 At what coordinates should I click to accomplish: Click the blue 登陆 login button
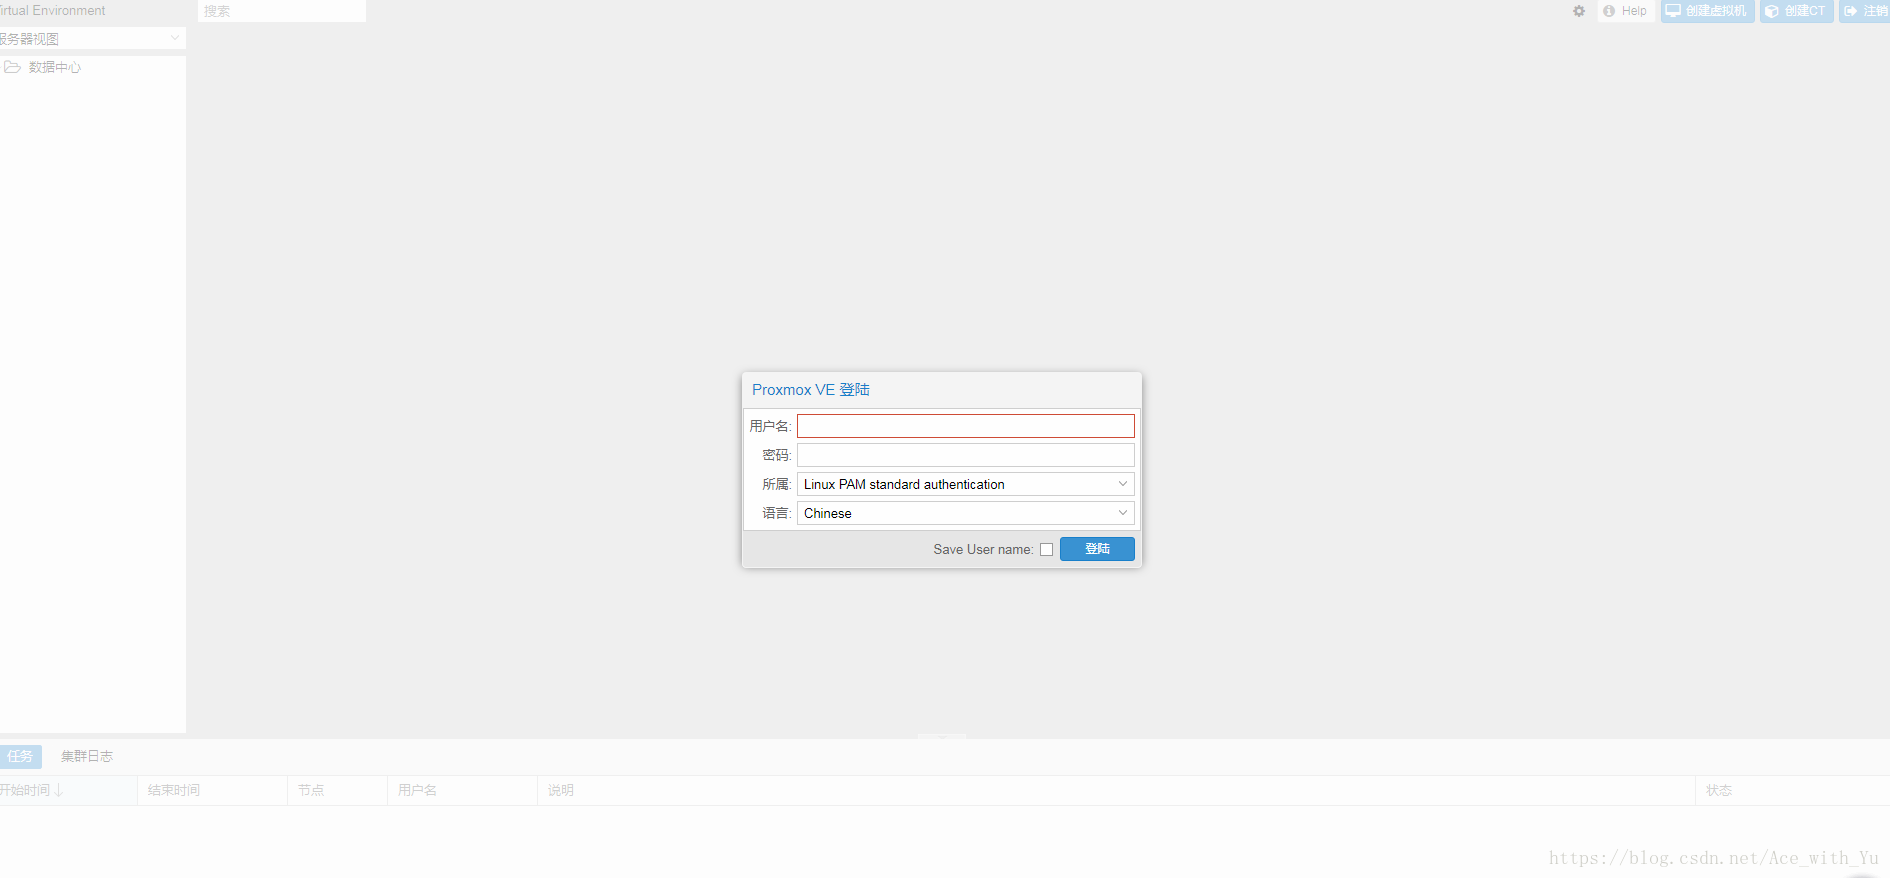(1097, 549)
